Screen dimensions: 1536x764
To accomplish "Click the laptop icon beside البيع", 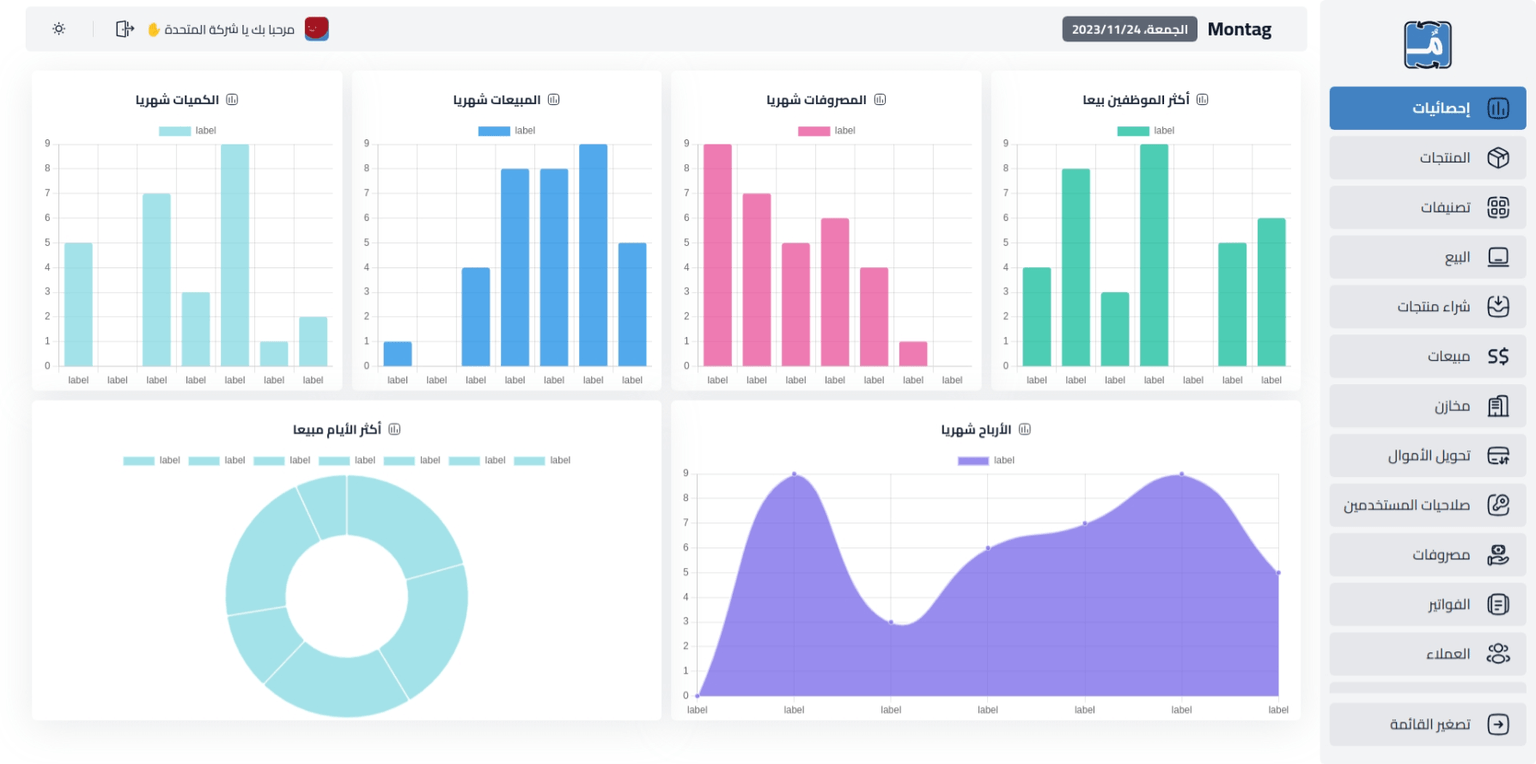I will pyautogui.click(x=1498, y=257).
